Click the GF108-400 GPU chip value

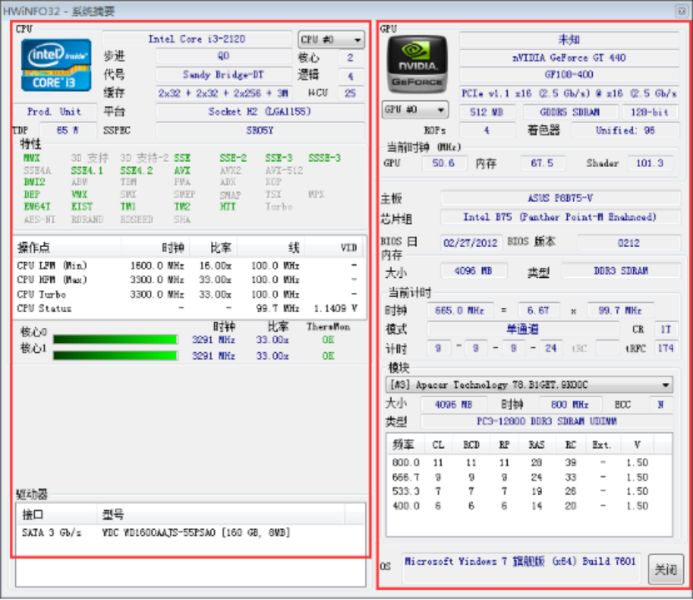coord(569,75)
